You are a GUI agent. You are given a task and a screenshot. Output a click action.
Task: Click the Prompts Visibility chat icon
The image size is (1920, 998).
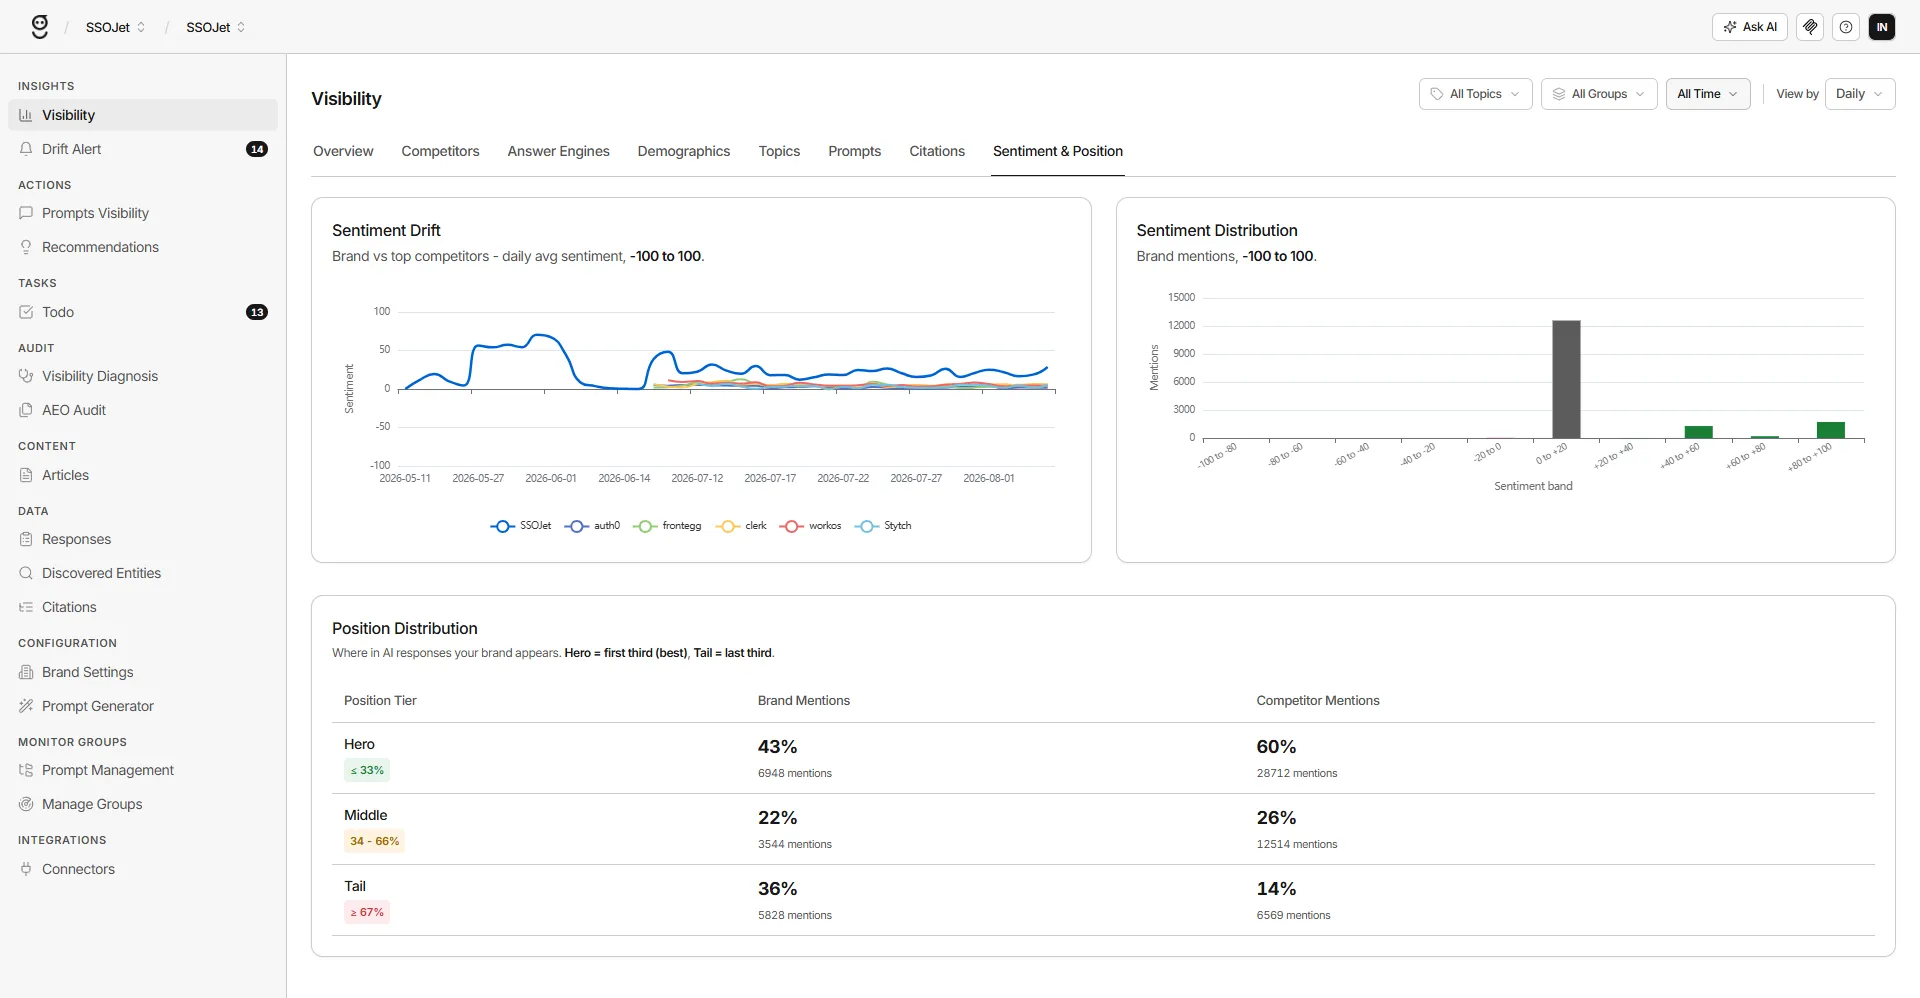[x=26, y=213]
